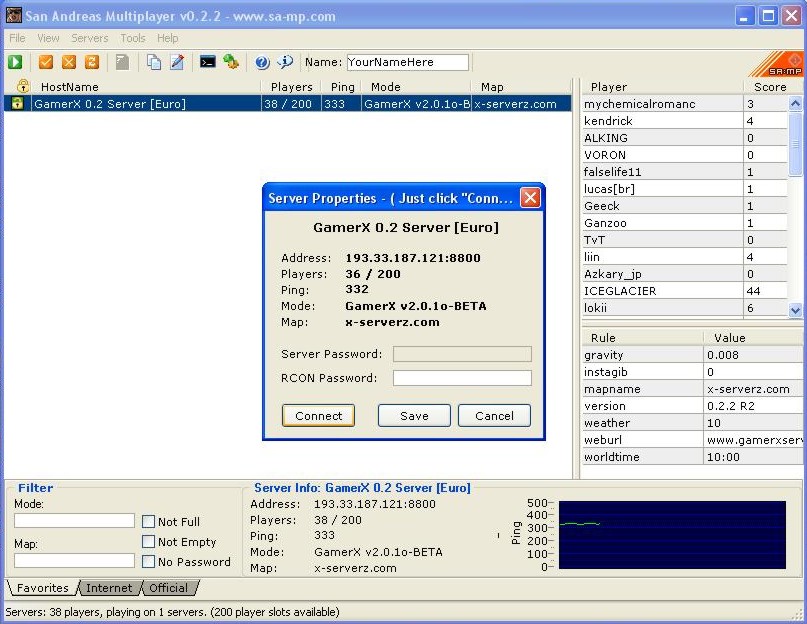This screenshot has width=807, height=624.
Task: Click the player list scrollbar up arrow
Action: point(795,103)
